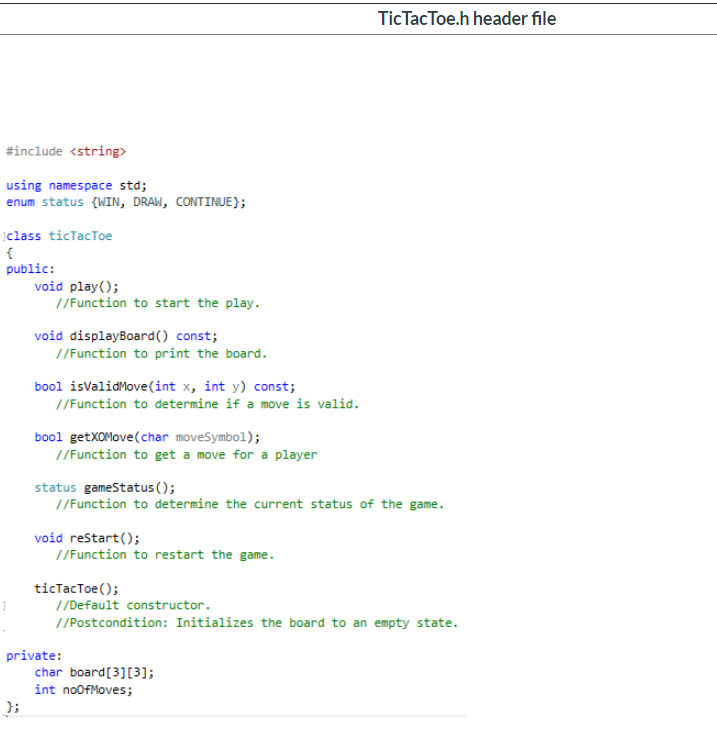Click the 'using namespace std;' line
This screenshot has height=730, width=717.
coord(76,185)
